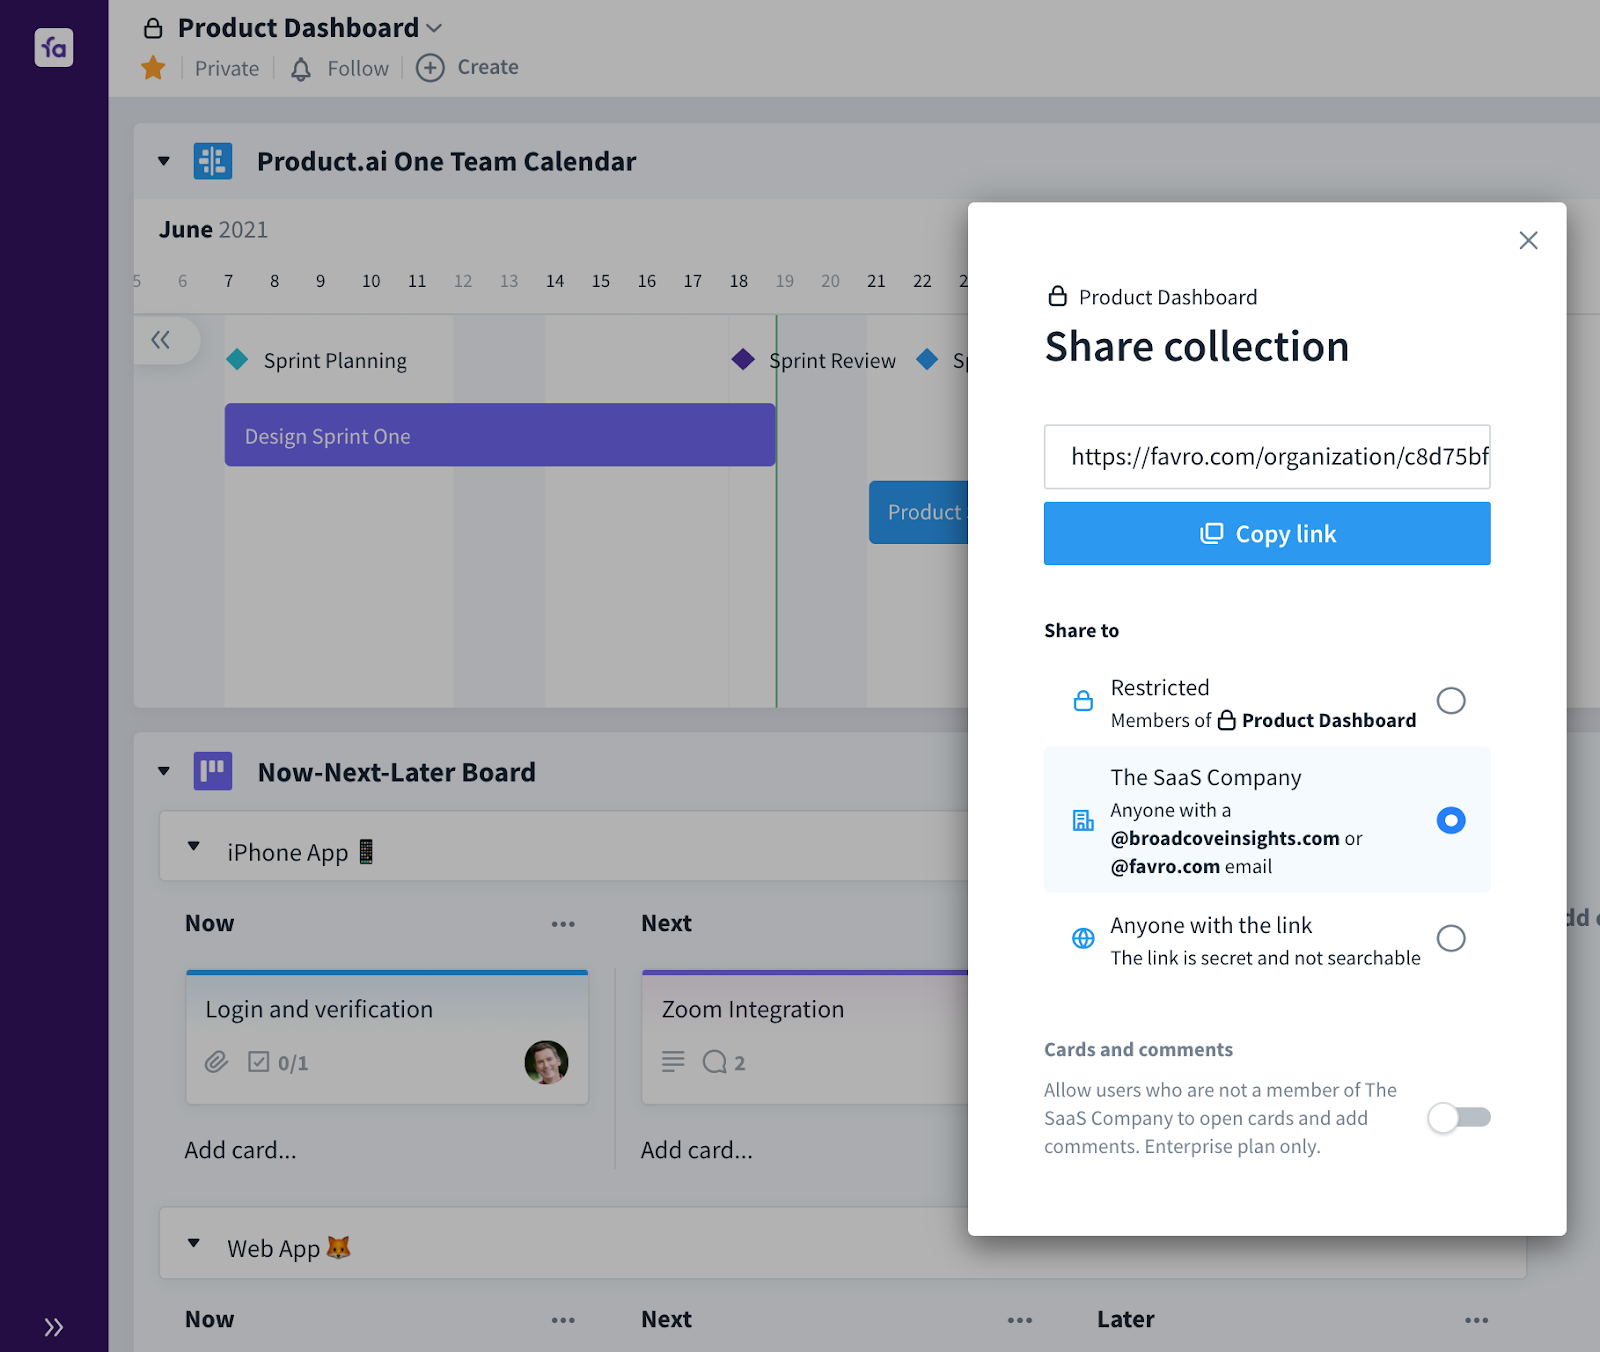1600x1352 pixels.
Task: Click the Favro logo icon
Action: coord(54,47)
